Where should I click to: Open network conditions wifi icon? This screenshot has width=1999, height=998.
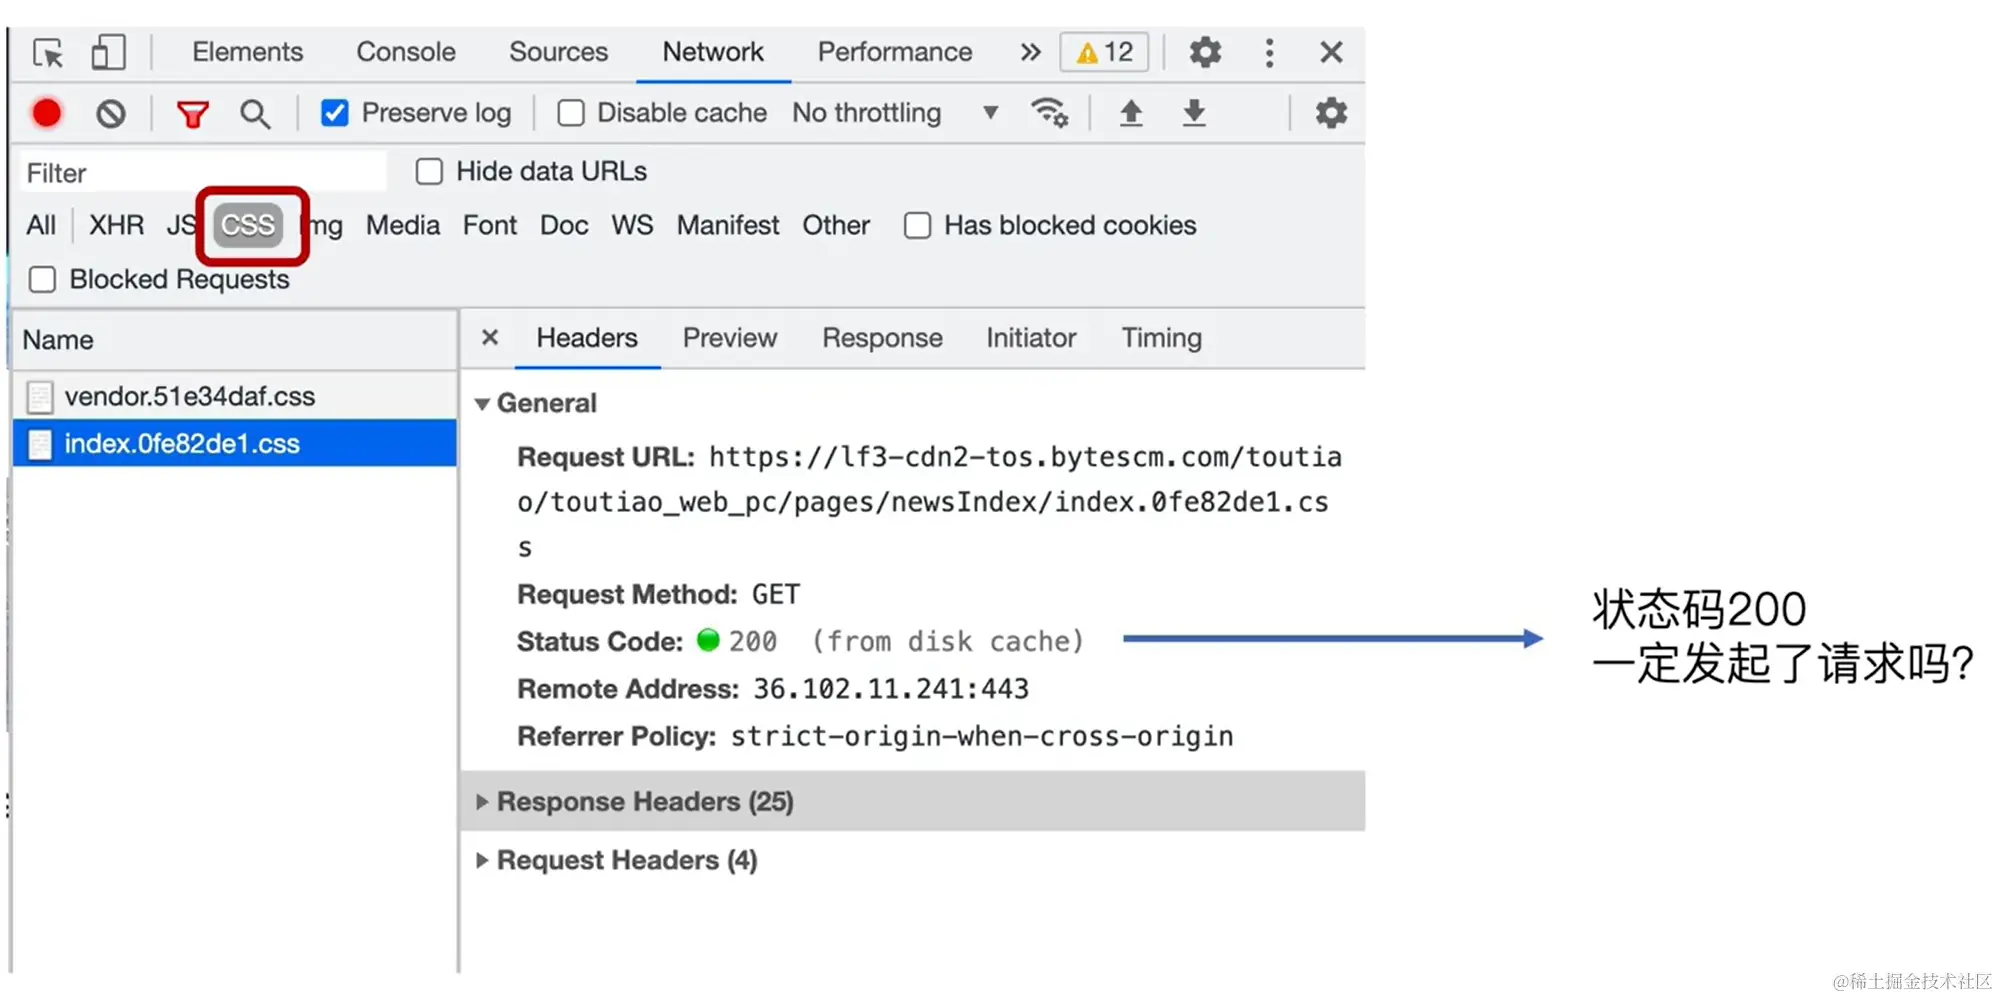(1049, 113)
